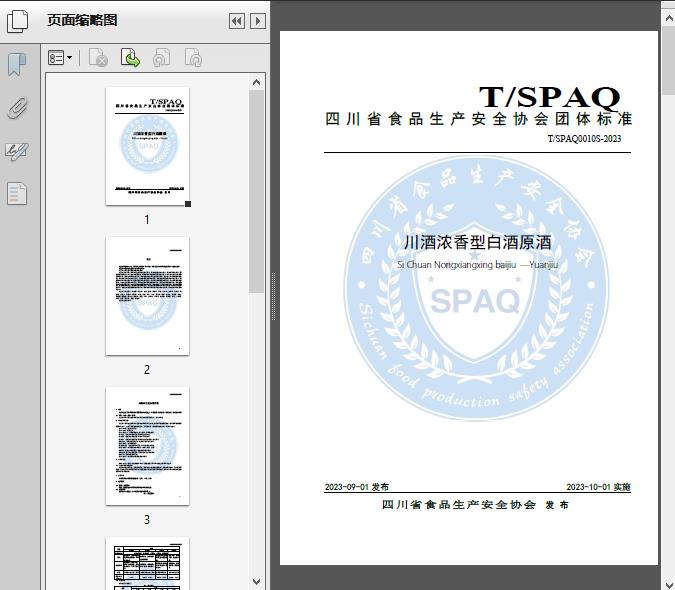The width and height of the screenshot is (675, 590).
Task: Select the partially visible page 4 thumbnail
Action: coord(147,563)
